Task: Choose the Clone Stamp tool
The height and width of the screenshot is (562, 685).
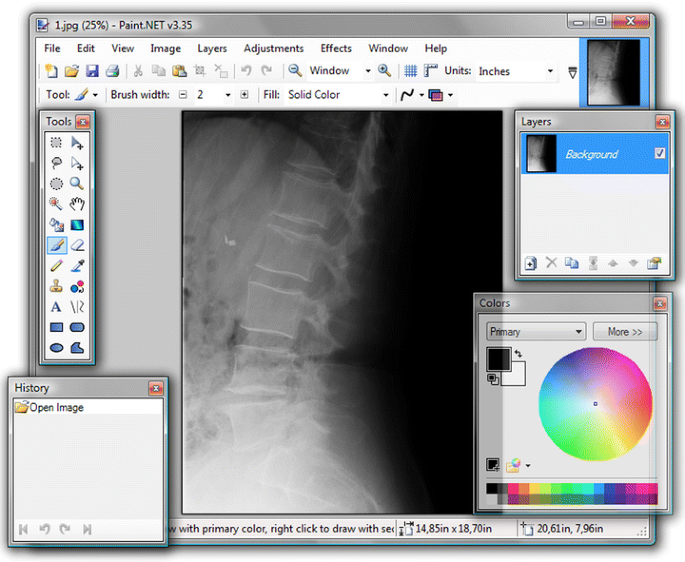Action: (x=57, y=287)
